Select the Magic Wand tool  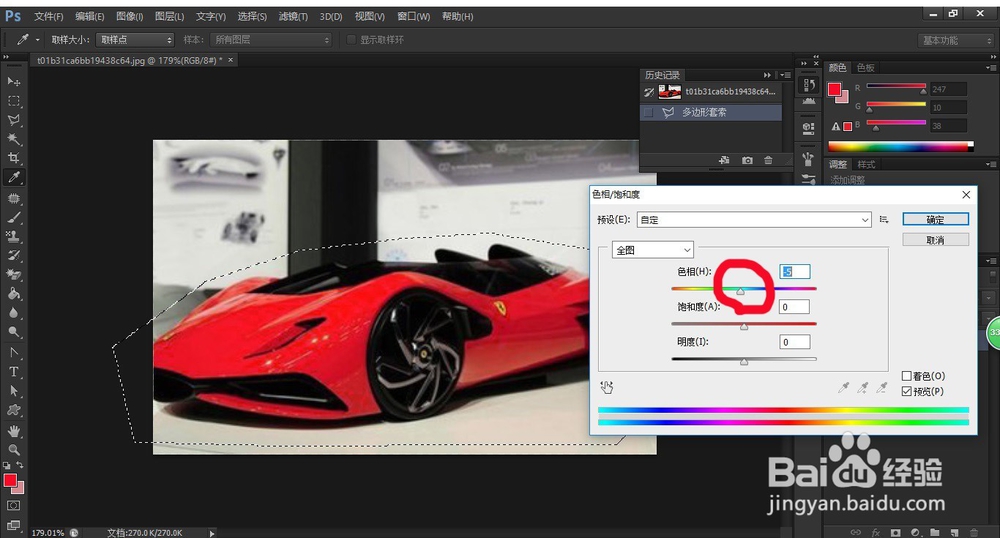pyautogui.click(x=13, y=139)
